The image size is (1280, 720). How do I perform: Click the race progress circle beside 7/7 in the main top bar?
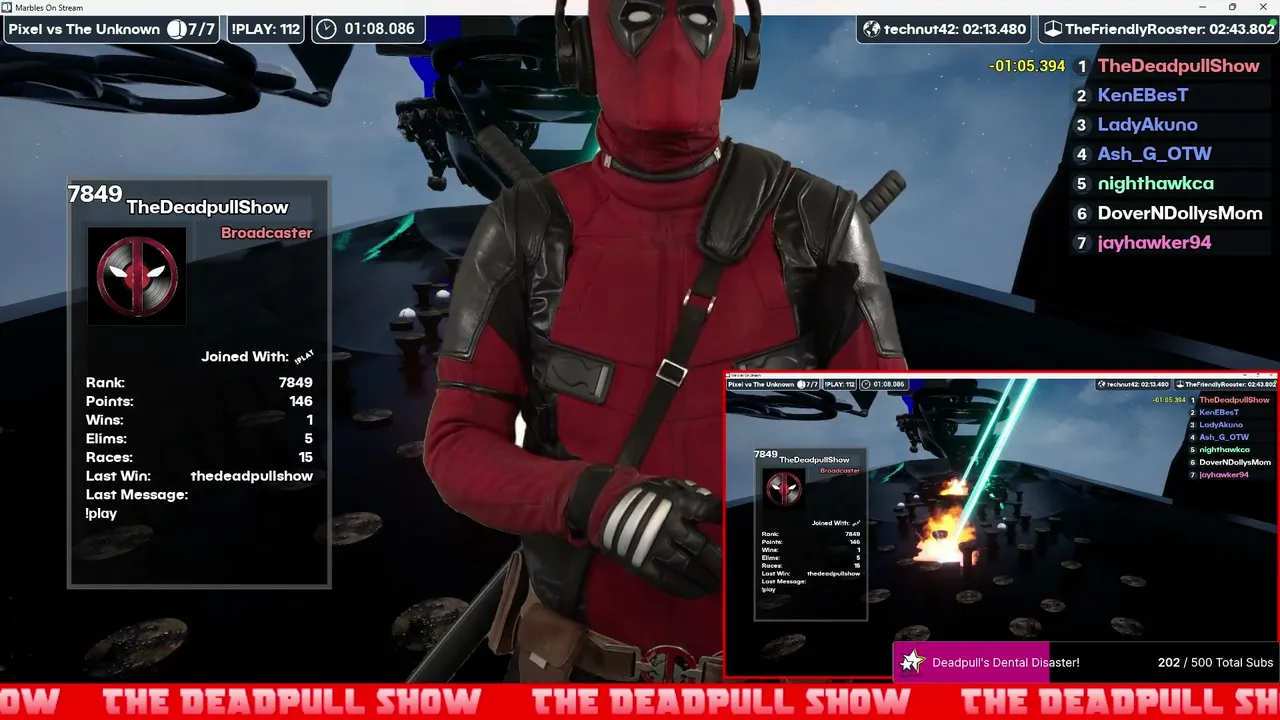(177, 29)
